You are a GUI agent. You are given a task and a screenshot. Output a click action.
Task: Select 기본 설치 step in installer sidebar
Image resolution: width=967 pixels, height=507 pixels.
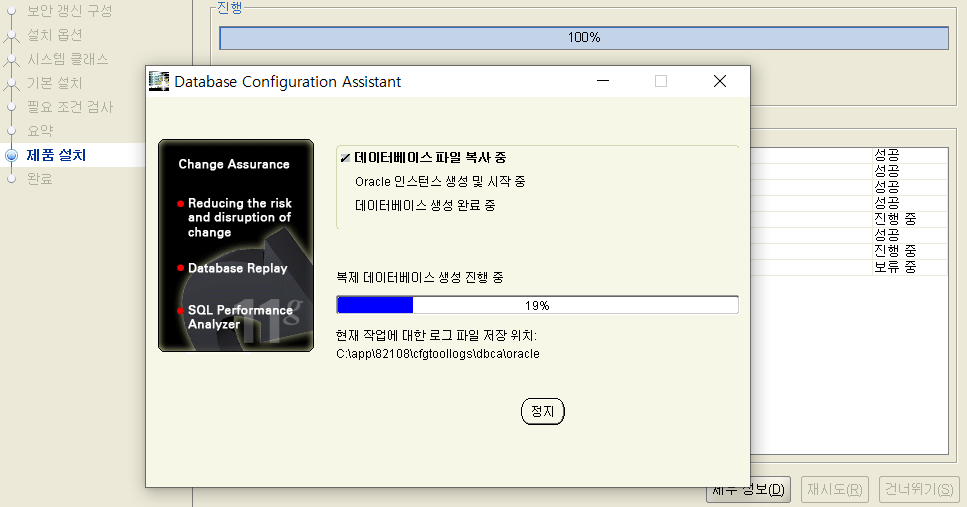pyautogui.click(x=54, y=83)
